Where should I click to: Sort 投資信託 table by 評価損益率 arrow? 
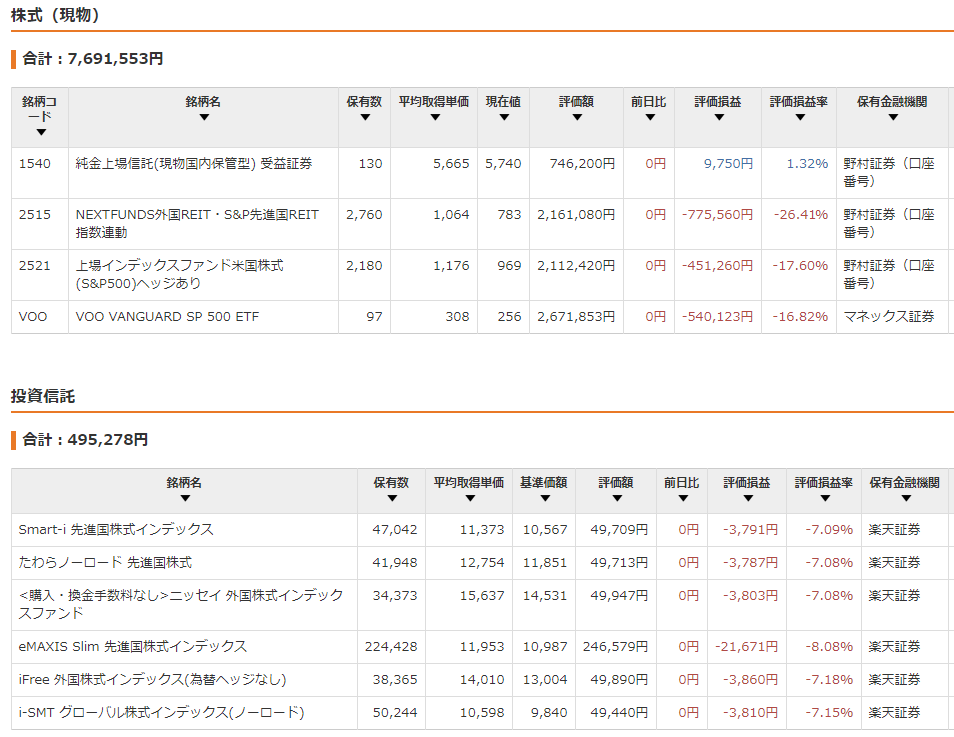click(824, 498)
